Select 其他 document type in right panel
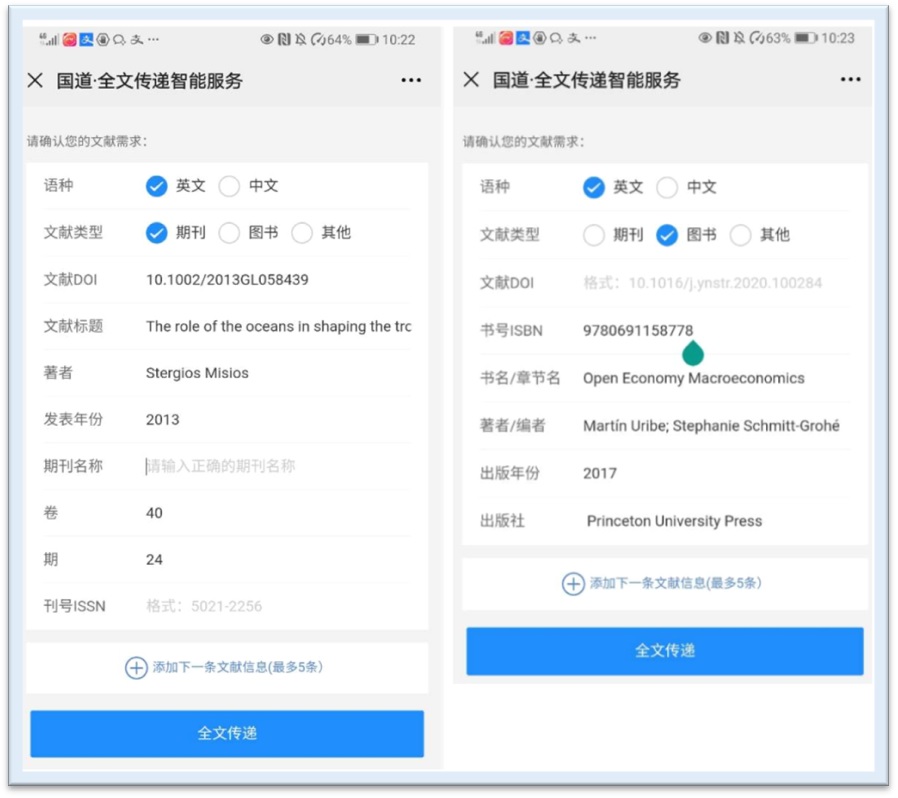 741,235
